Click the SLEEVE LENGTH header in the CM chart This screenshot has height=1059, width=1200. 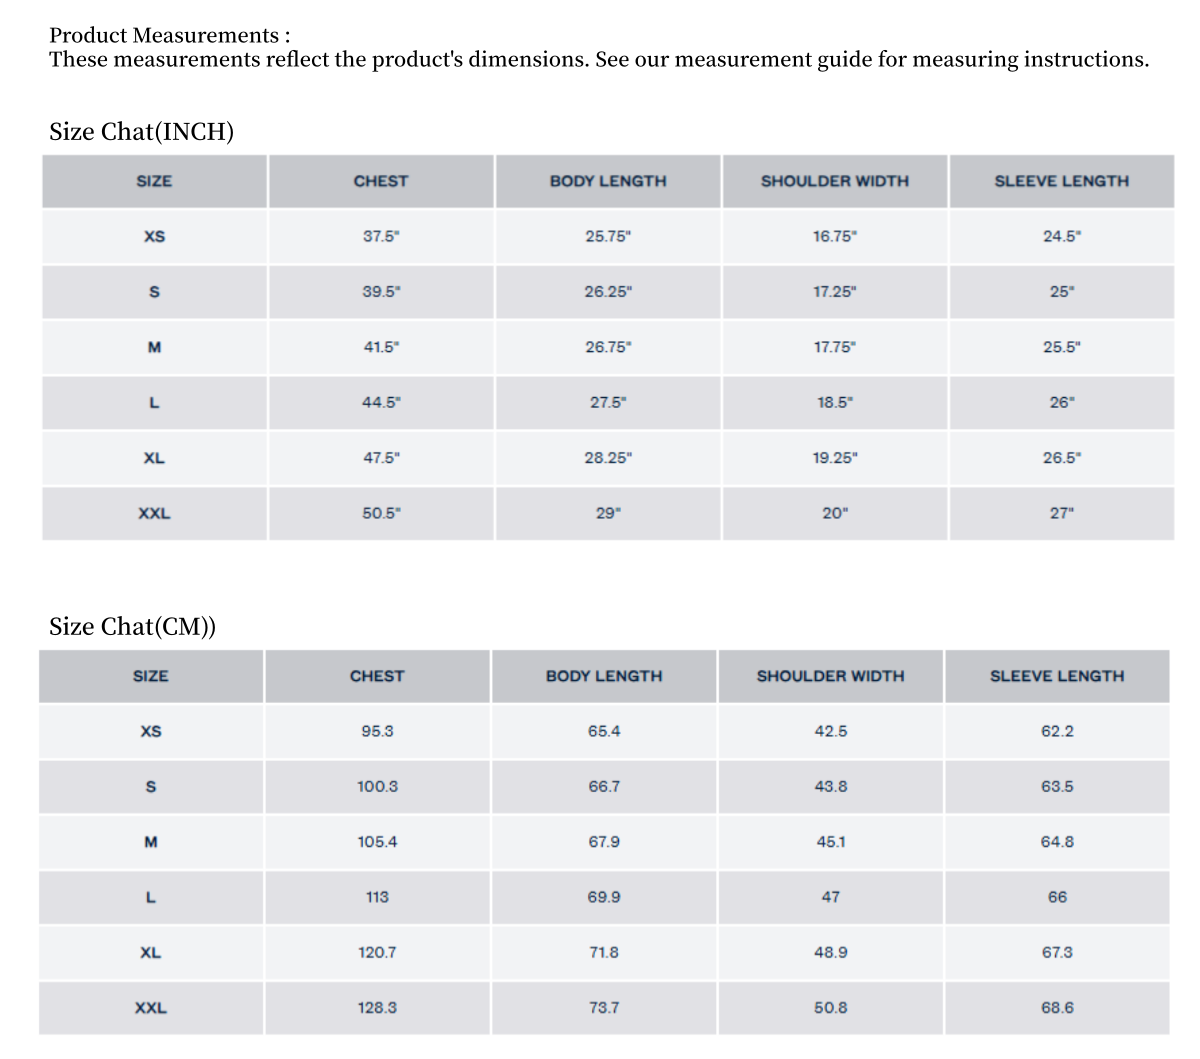(1057, 676)
